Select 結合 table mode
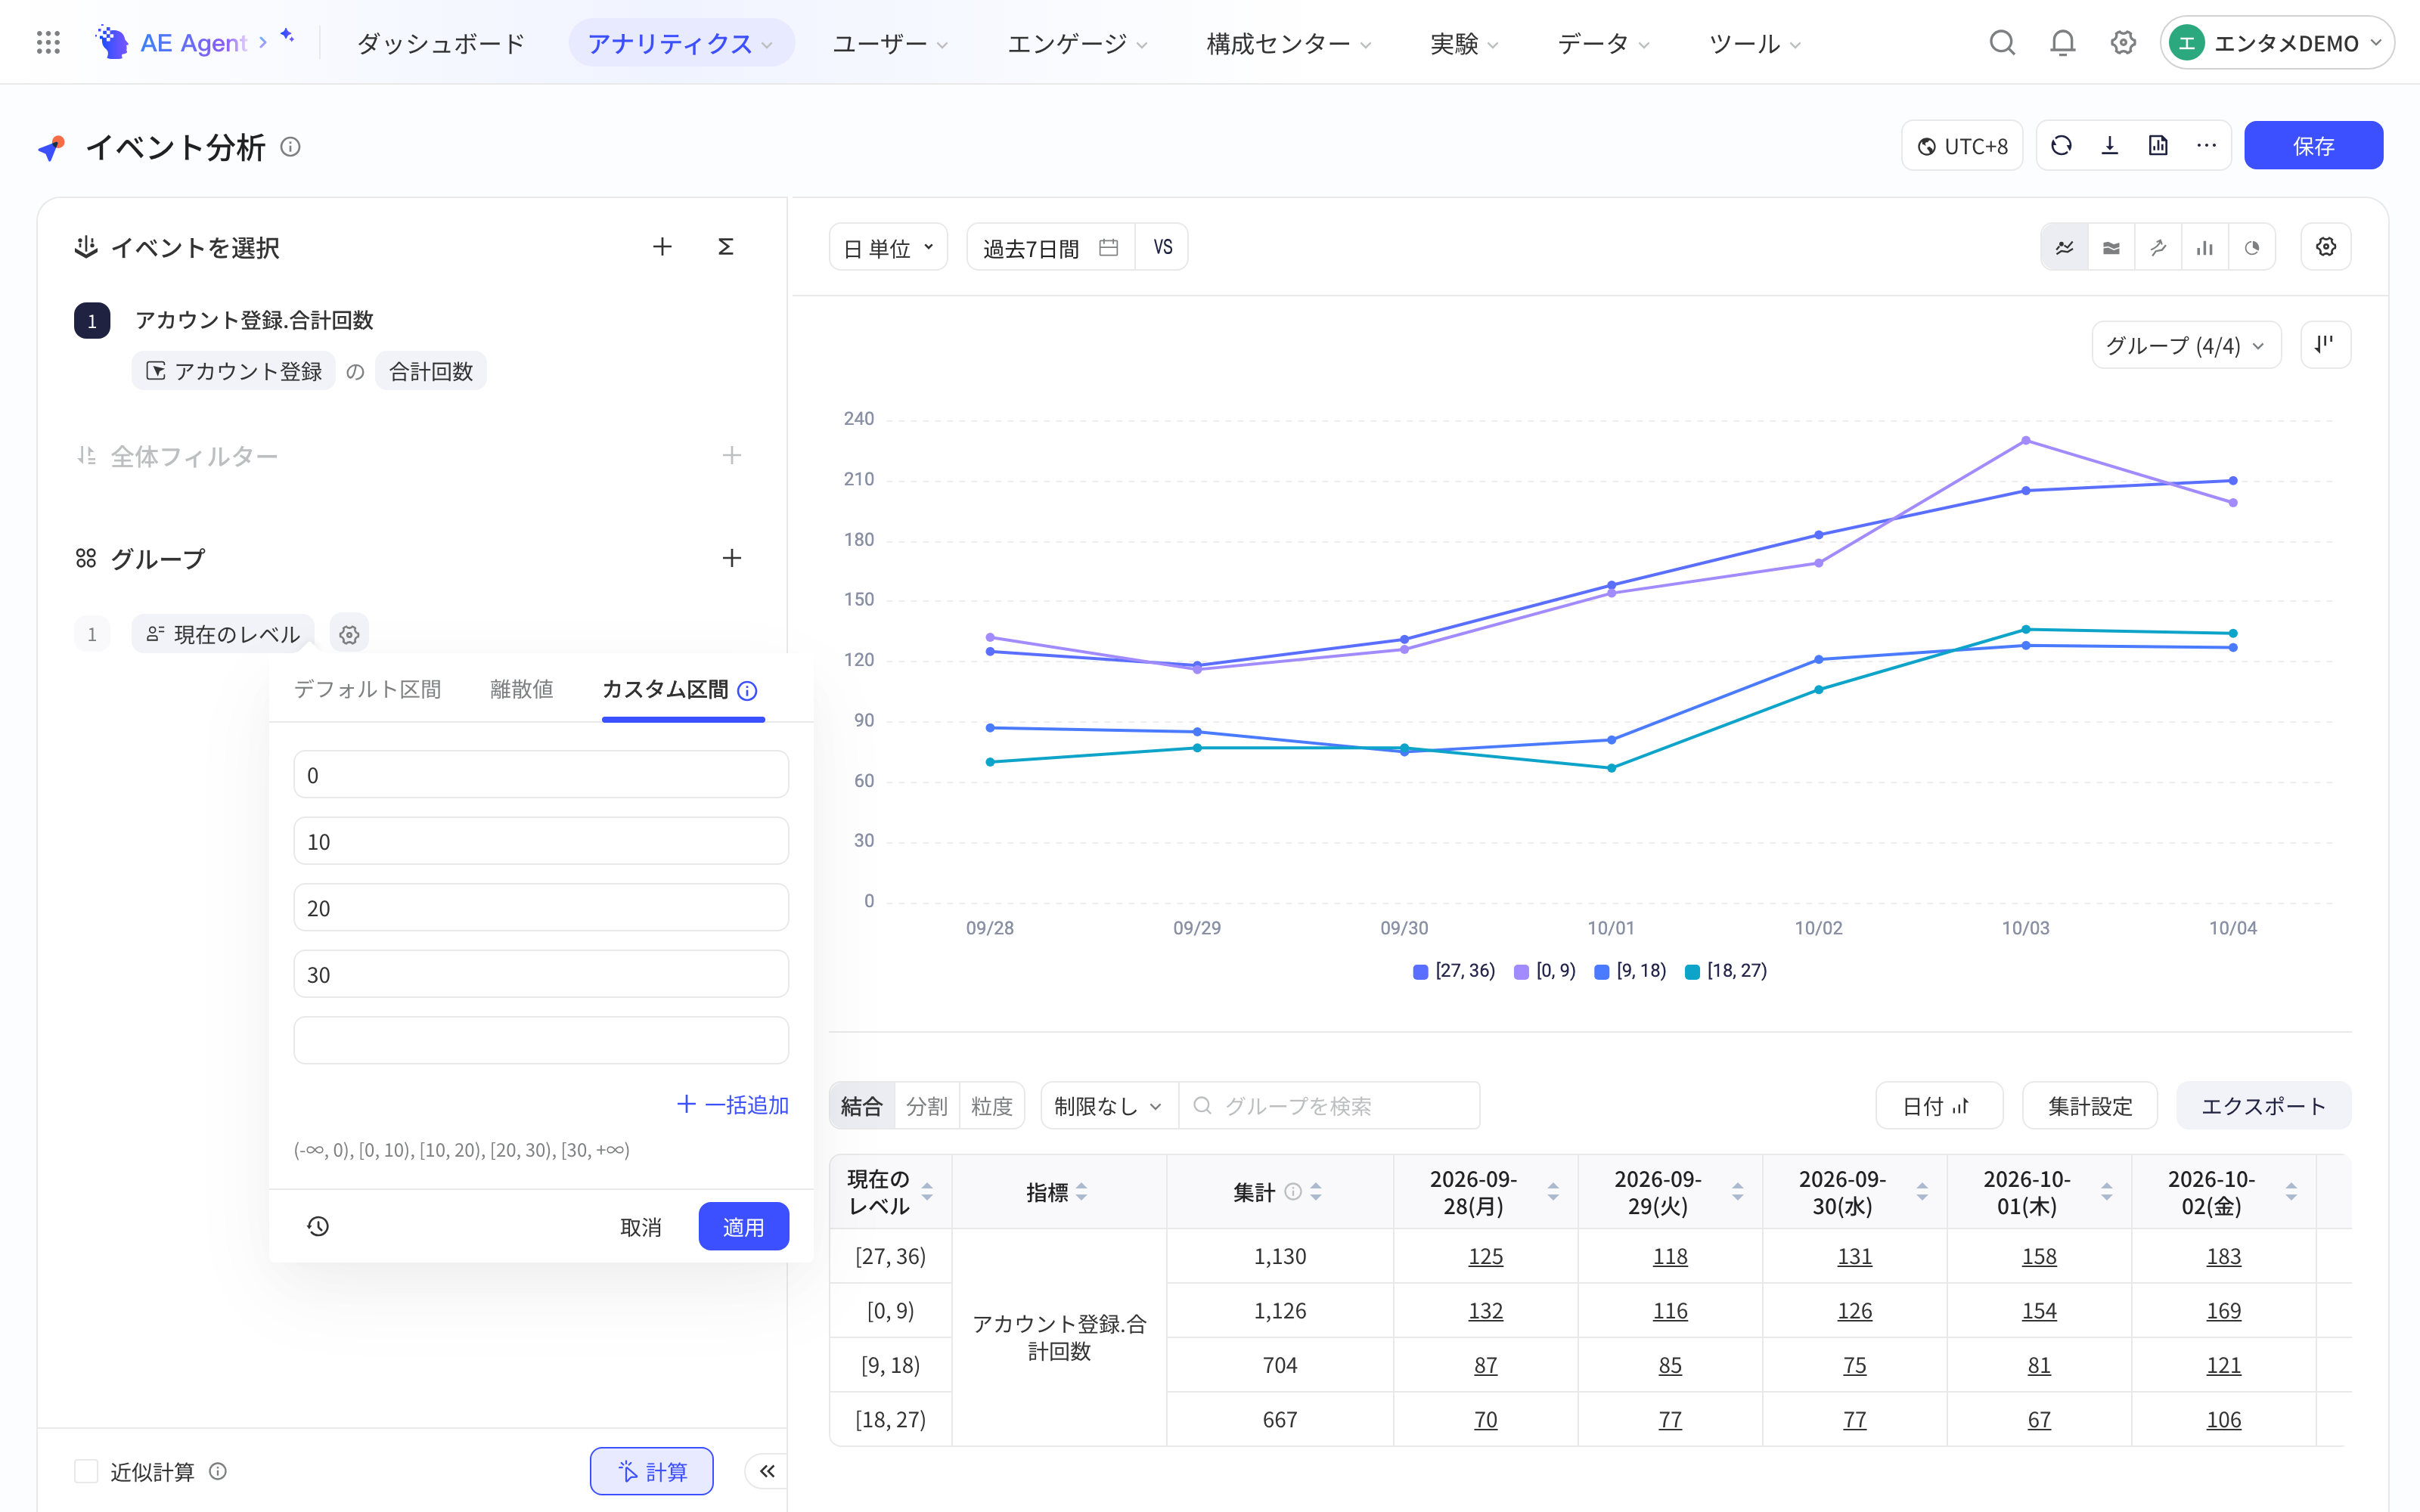The height and width of the screenshot is (1512, 2420). (862, 1106)
